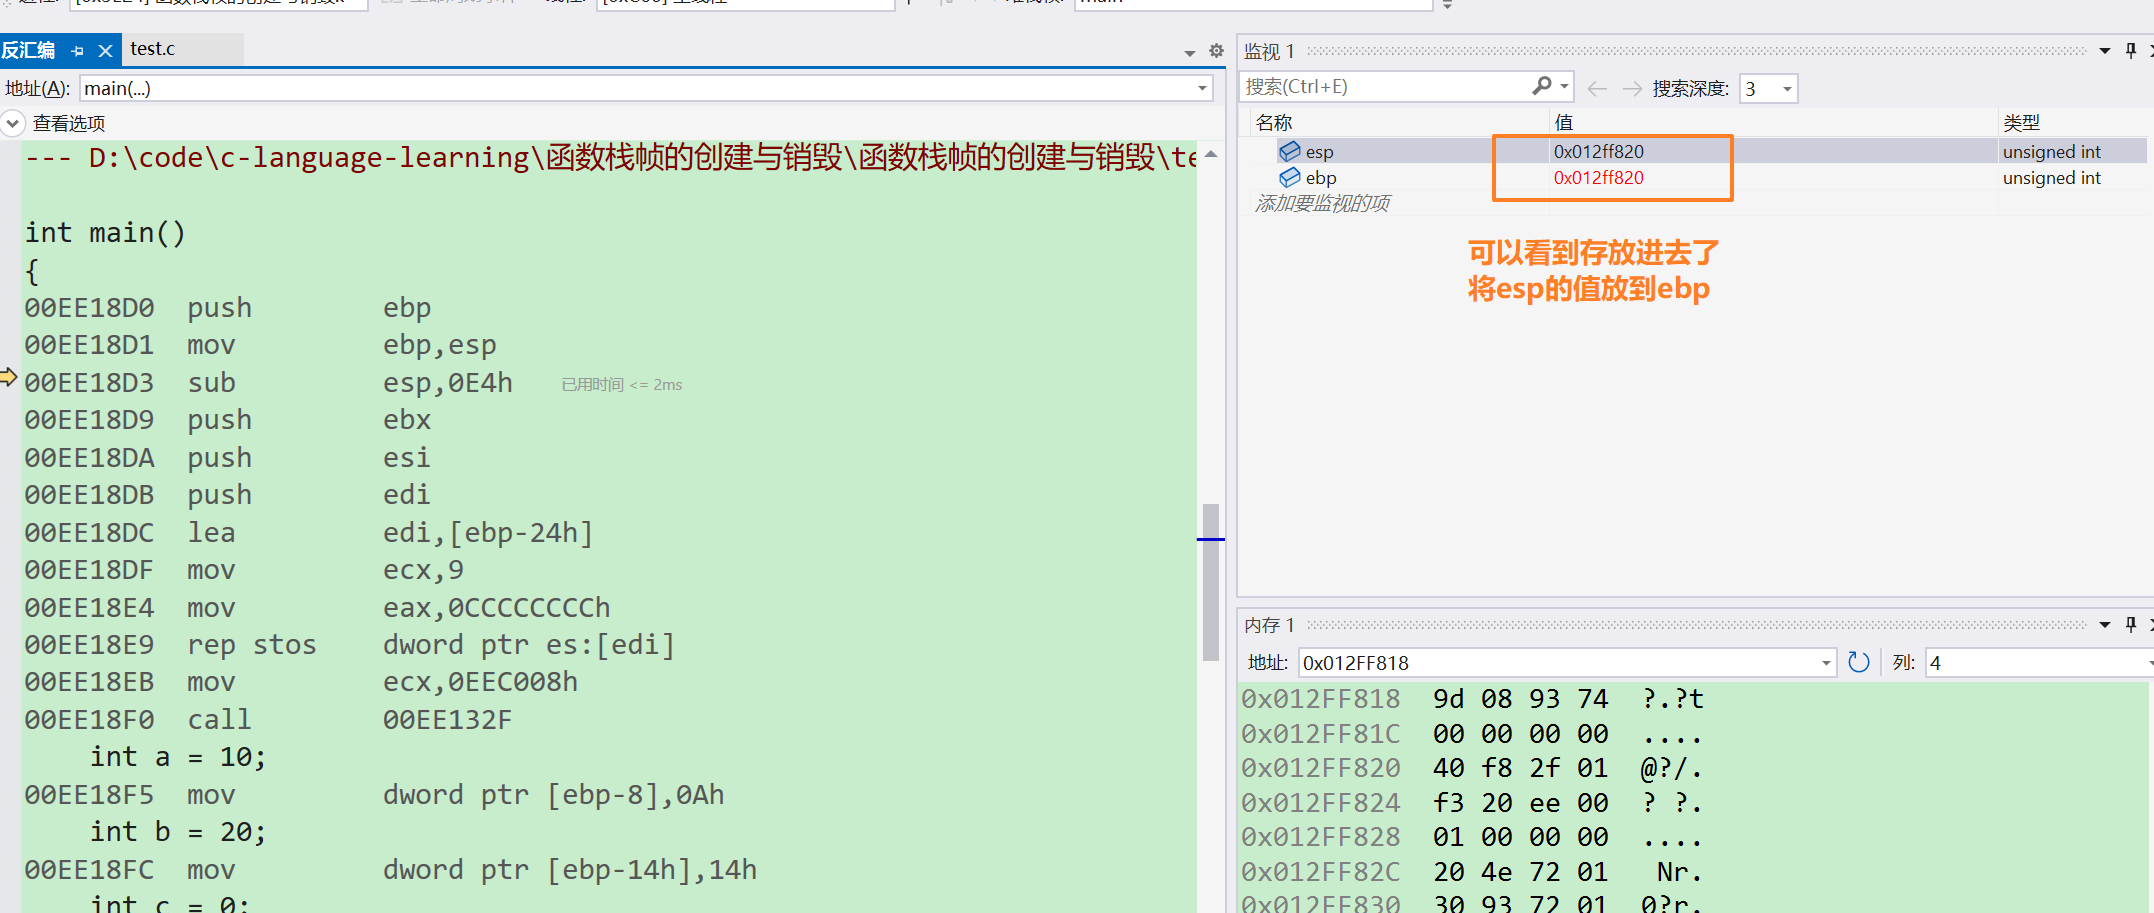Click the watch search magnifier icon

[x=1541, y=86]
